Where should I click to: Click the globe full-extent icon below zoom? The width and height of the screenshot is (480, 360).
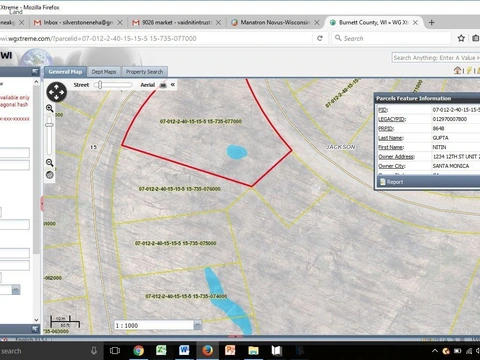(50, 175)
